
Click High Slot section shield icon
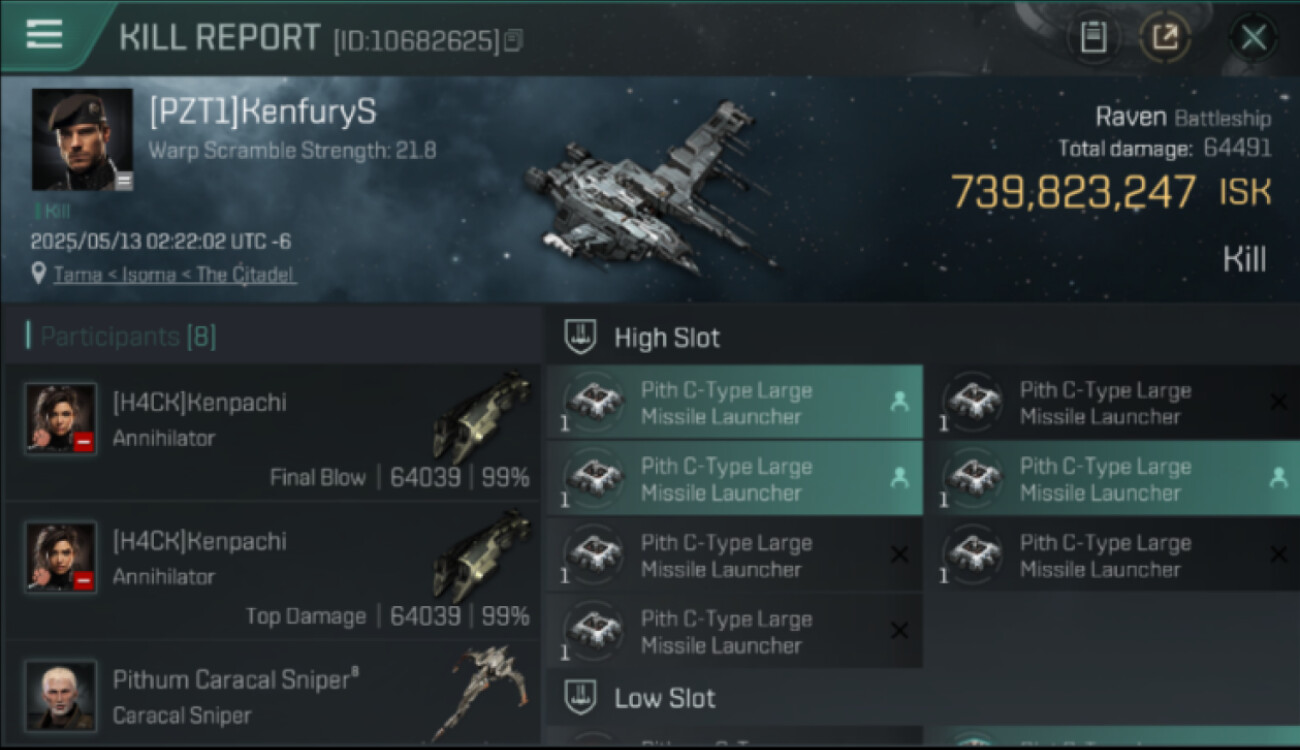[x=581, y=337]
